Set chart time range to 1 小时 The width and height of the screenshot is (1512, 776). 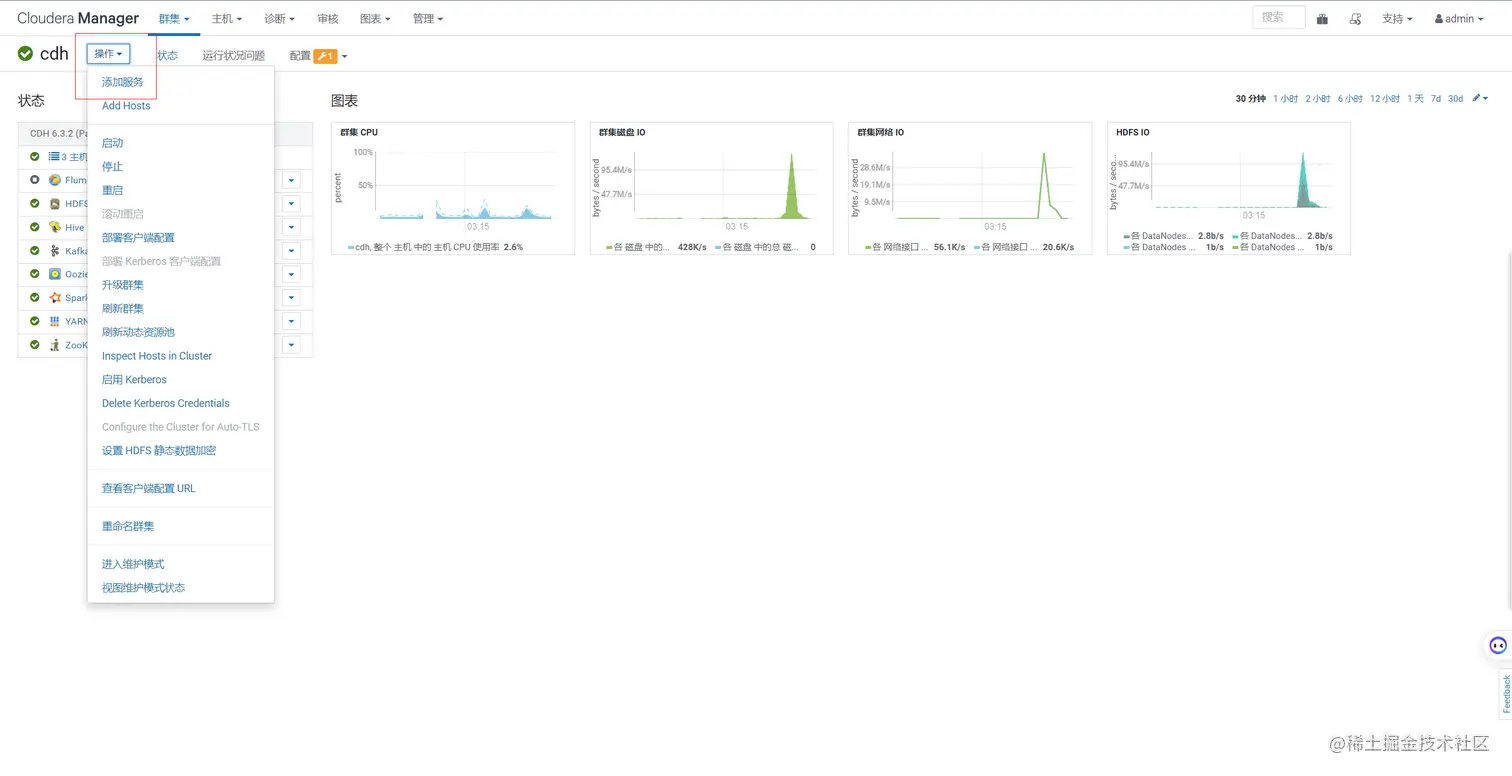1285,98
